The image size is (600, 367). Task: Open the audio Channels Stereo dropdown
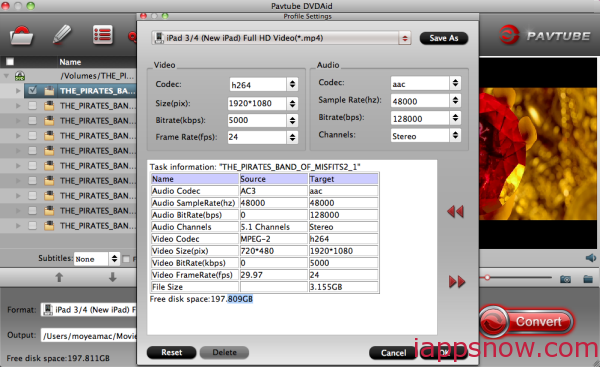tap(426, 135)
